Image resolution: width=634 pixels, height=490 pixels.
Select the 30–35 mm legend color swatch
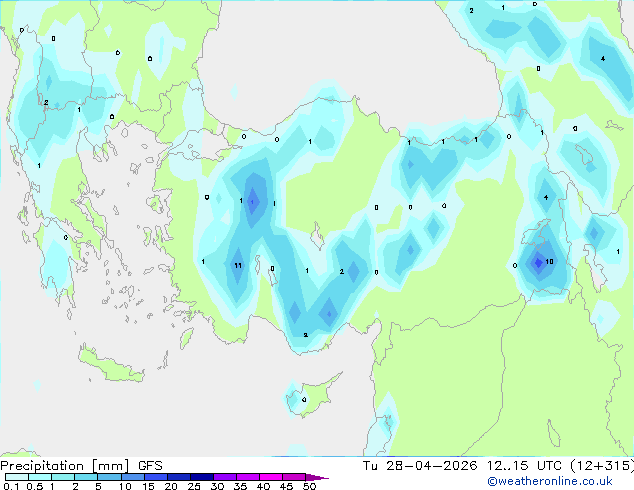(x=225, y=477)
